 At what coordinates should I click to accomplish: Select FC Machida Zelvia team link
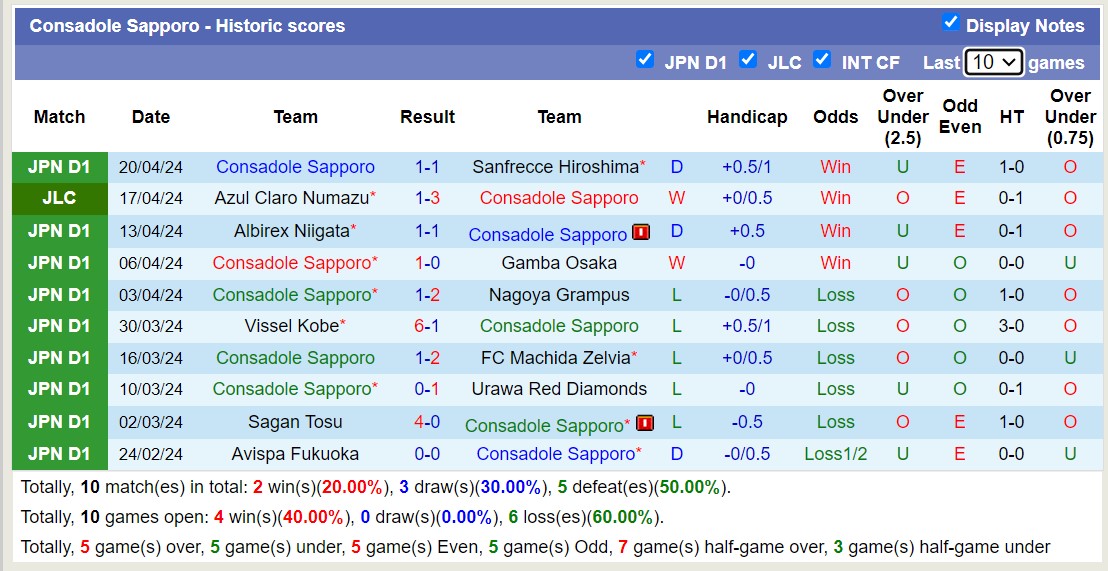click(555, 358)
